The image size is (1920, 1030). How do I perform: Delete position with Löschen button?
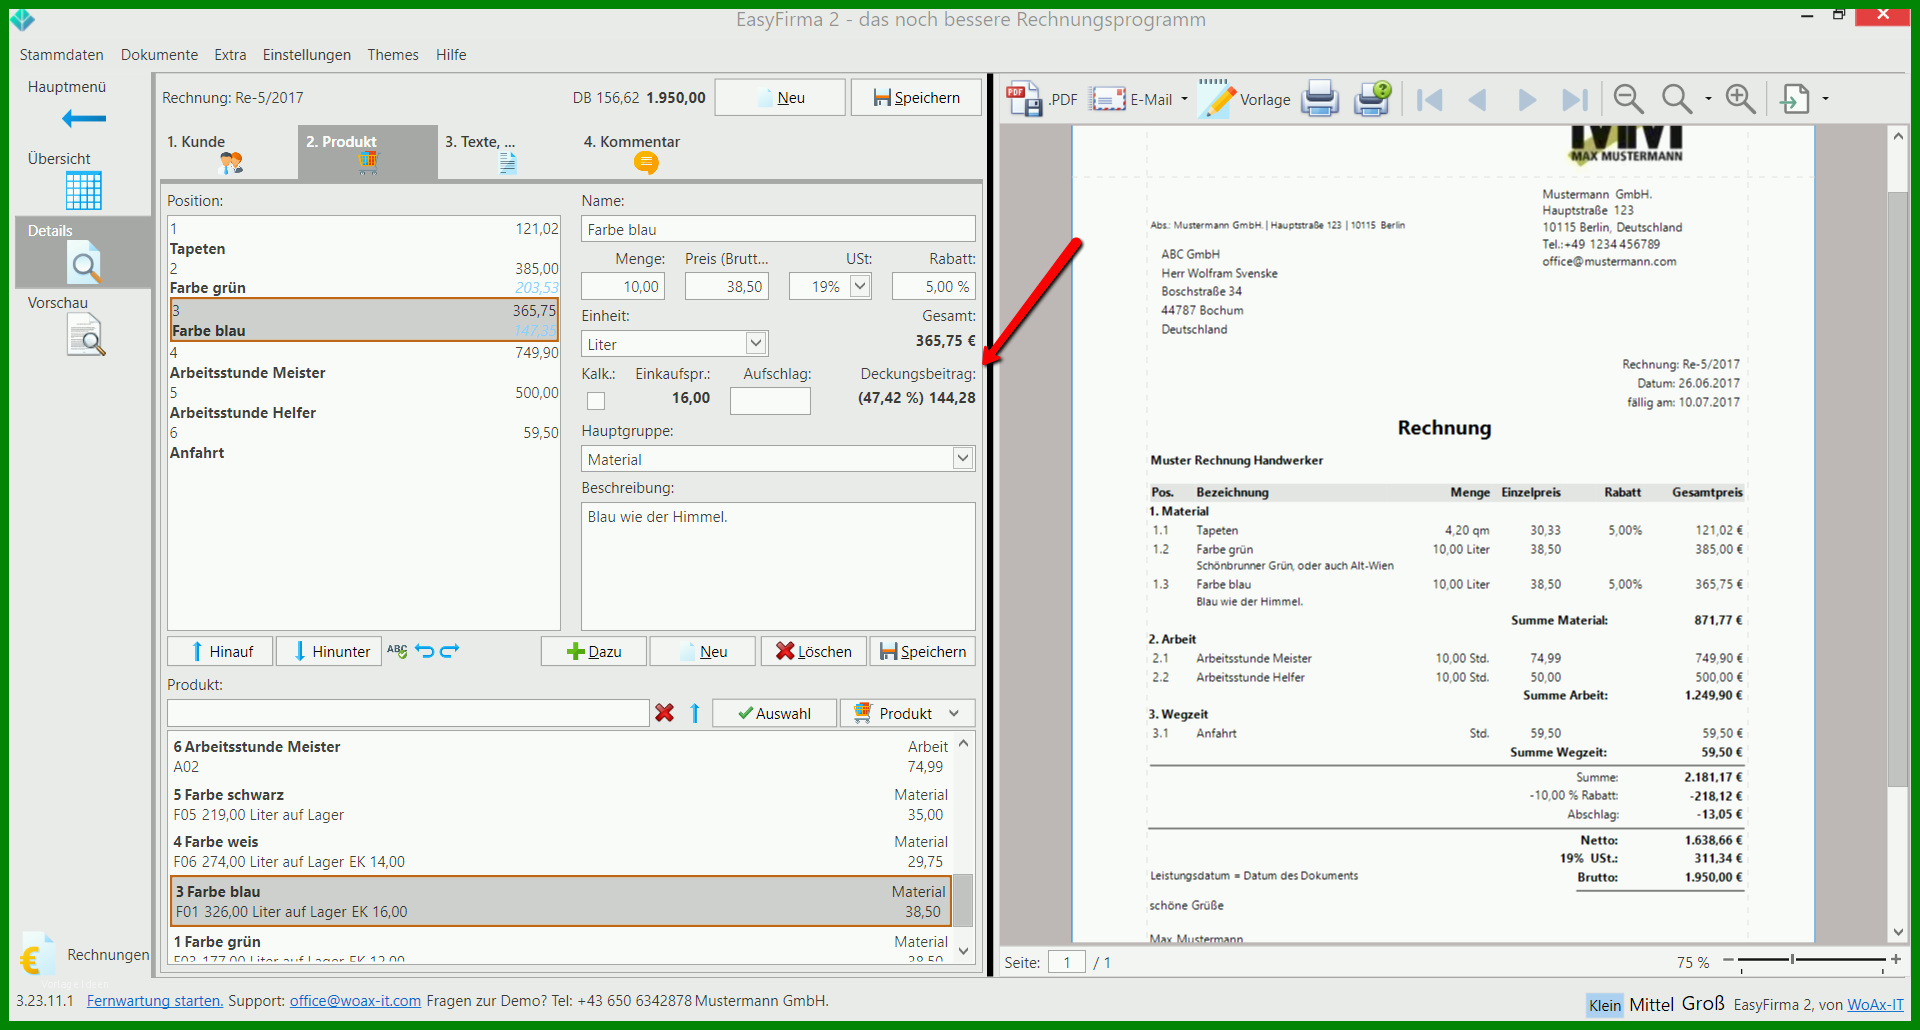(x=814, y=651)
